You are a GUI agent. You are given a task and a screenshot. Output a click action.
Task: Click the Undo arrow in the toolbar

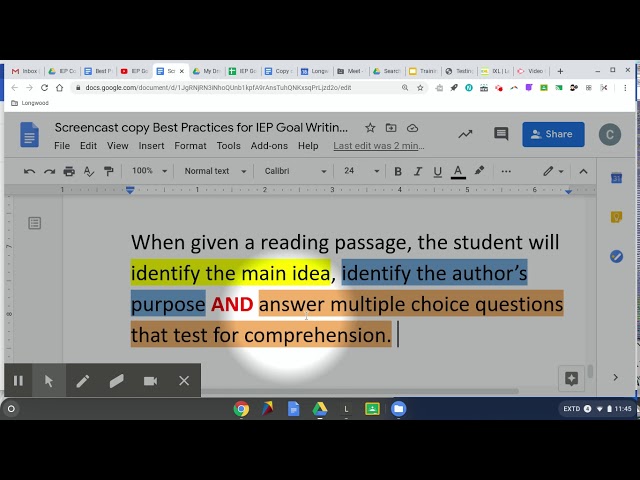[29, 171]
